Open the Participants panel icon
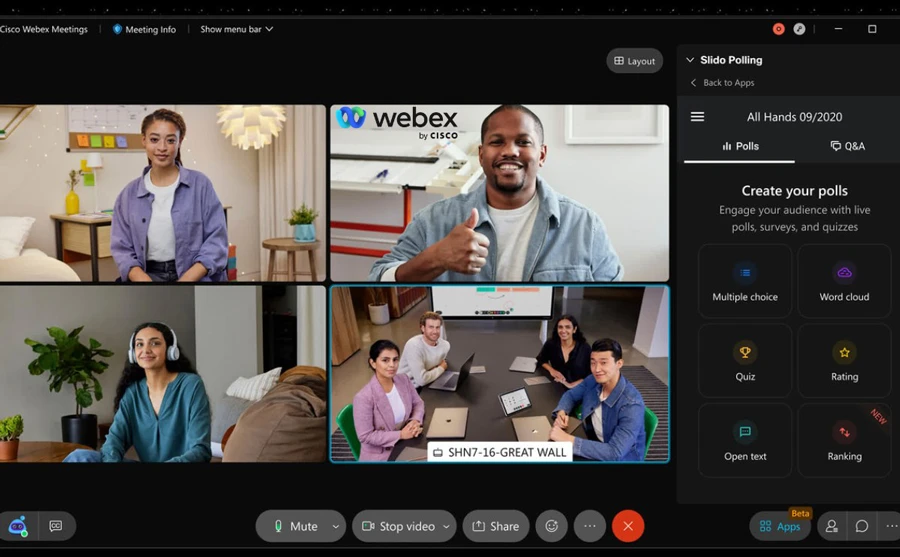Image resolution: width=900 pixels, height=557 pixels. pos(831,526)
